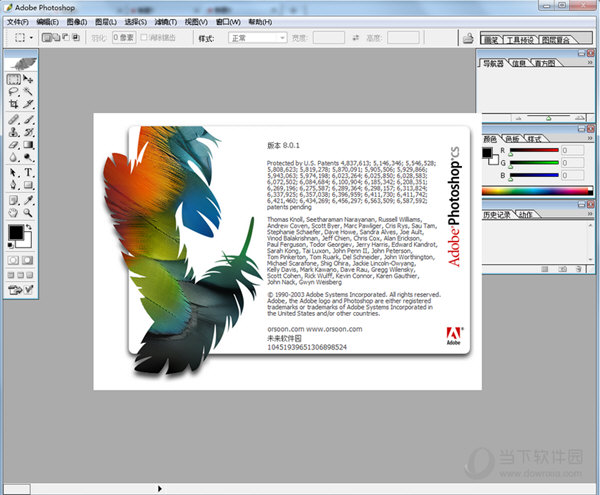600x495 pixels.
Task: Select the Magic Wand tool
Action: pos(28,92)
